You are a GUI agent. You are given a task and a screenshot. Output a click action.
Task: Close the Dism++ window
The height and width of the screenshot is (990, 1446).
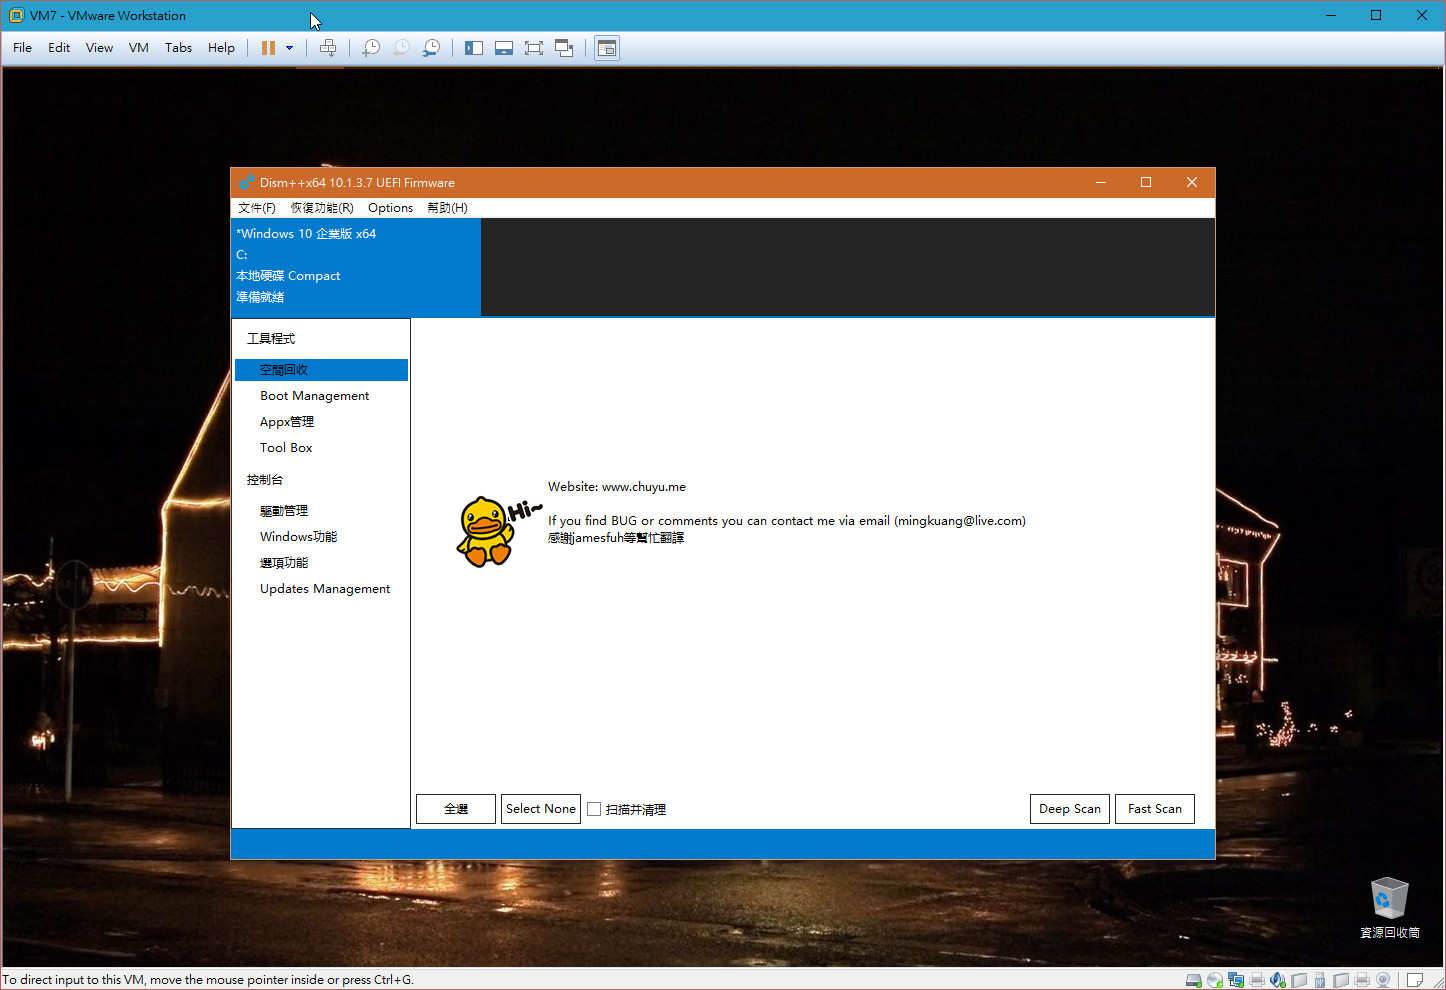[1192, 182]
